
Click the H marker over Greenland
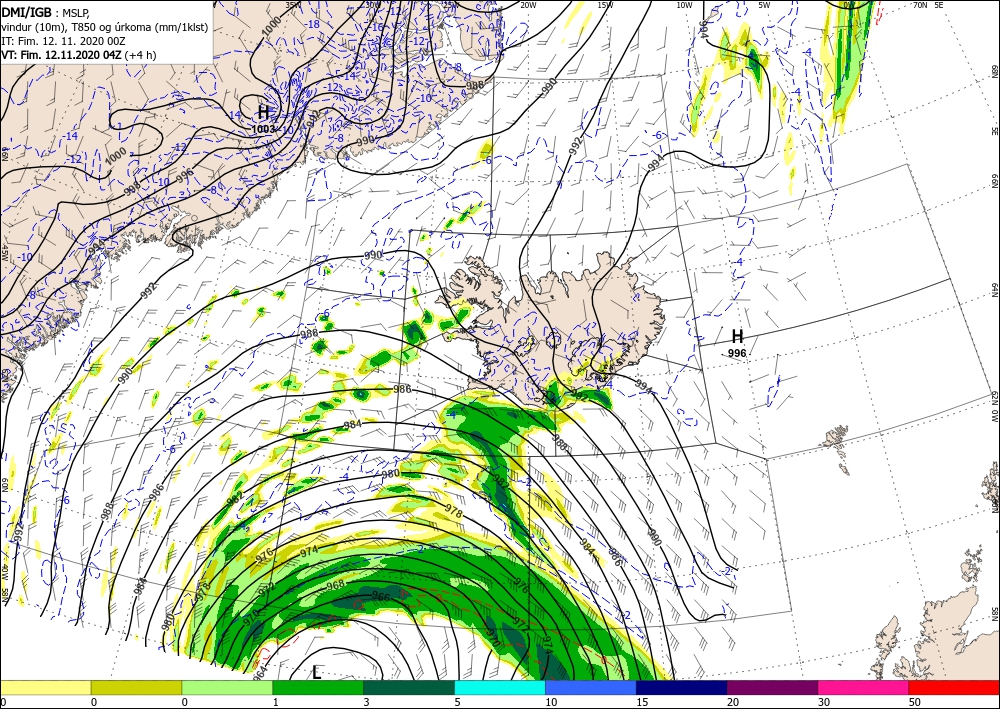[263, 113]
